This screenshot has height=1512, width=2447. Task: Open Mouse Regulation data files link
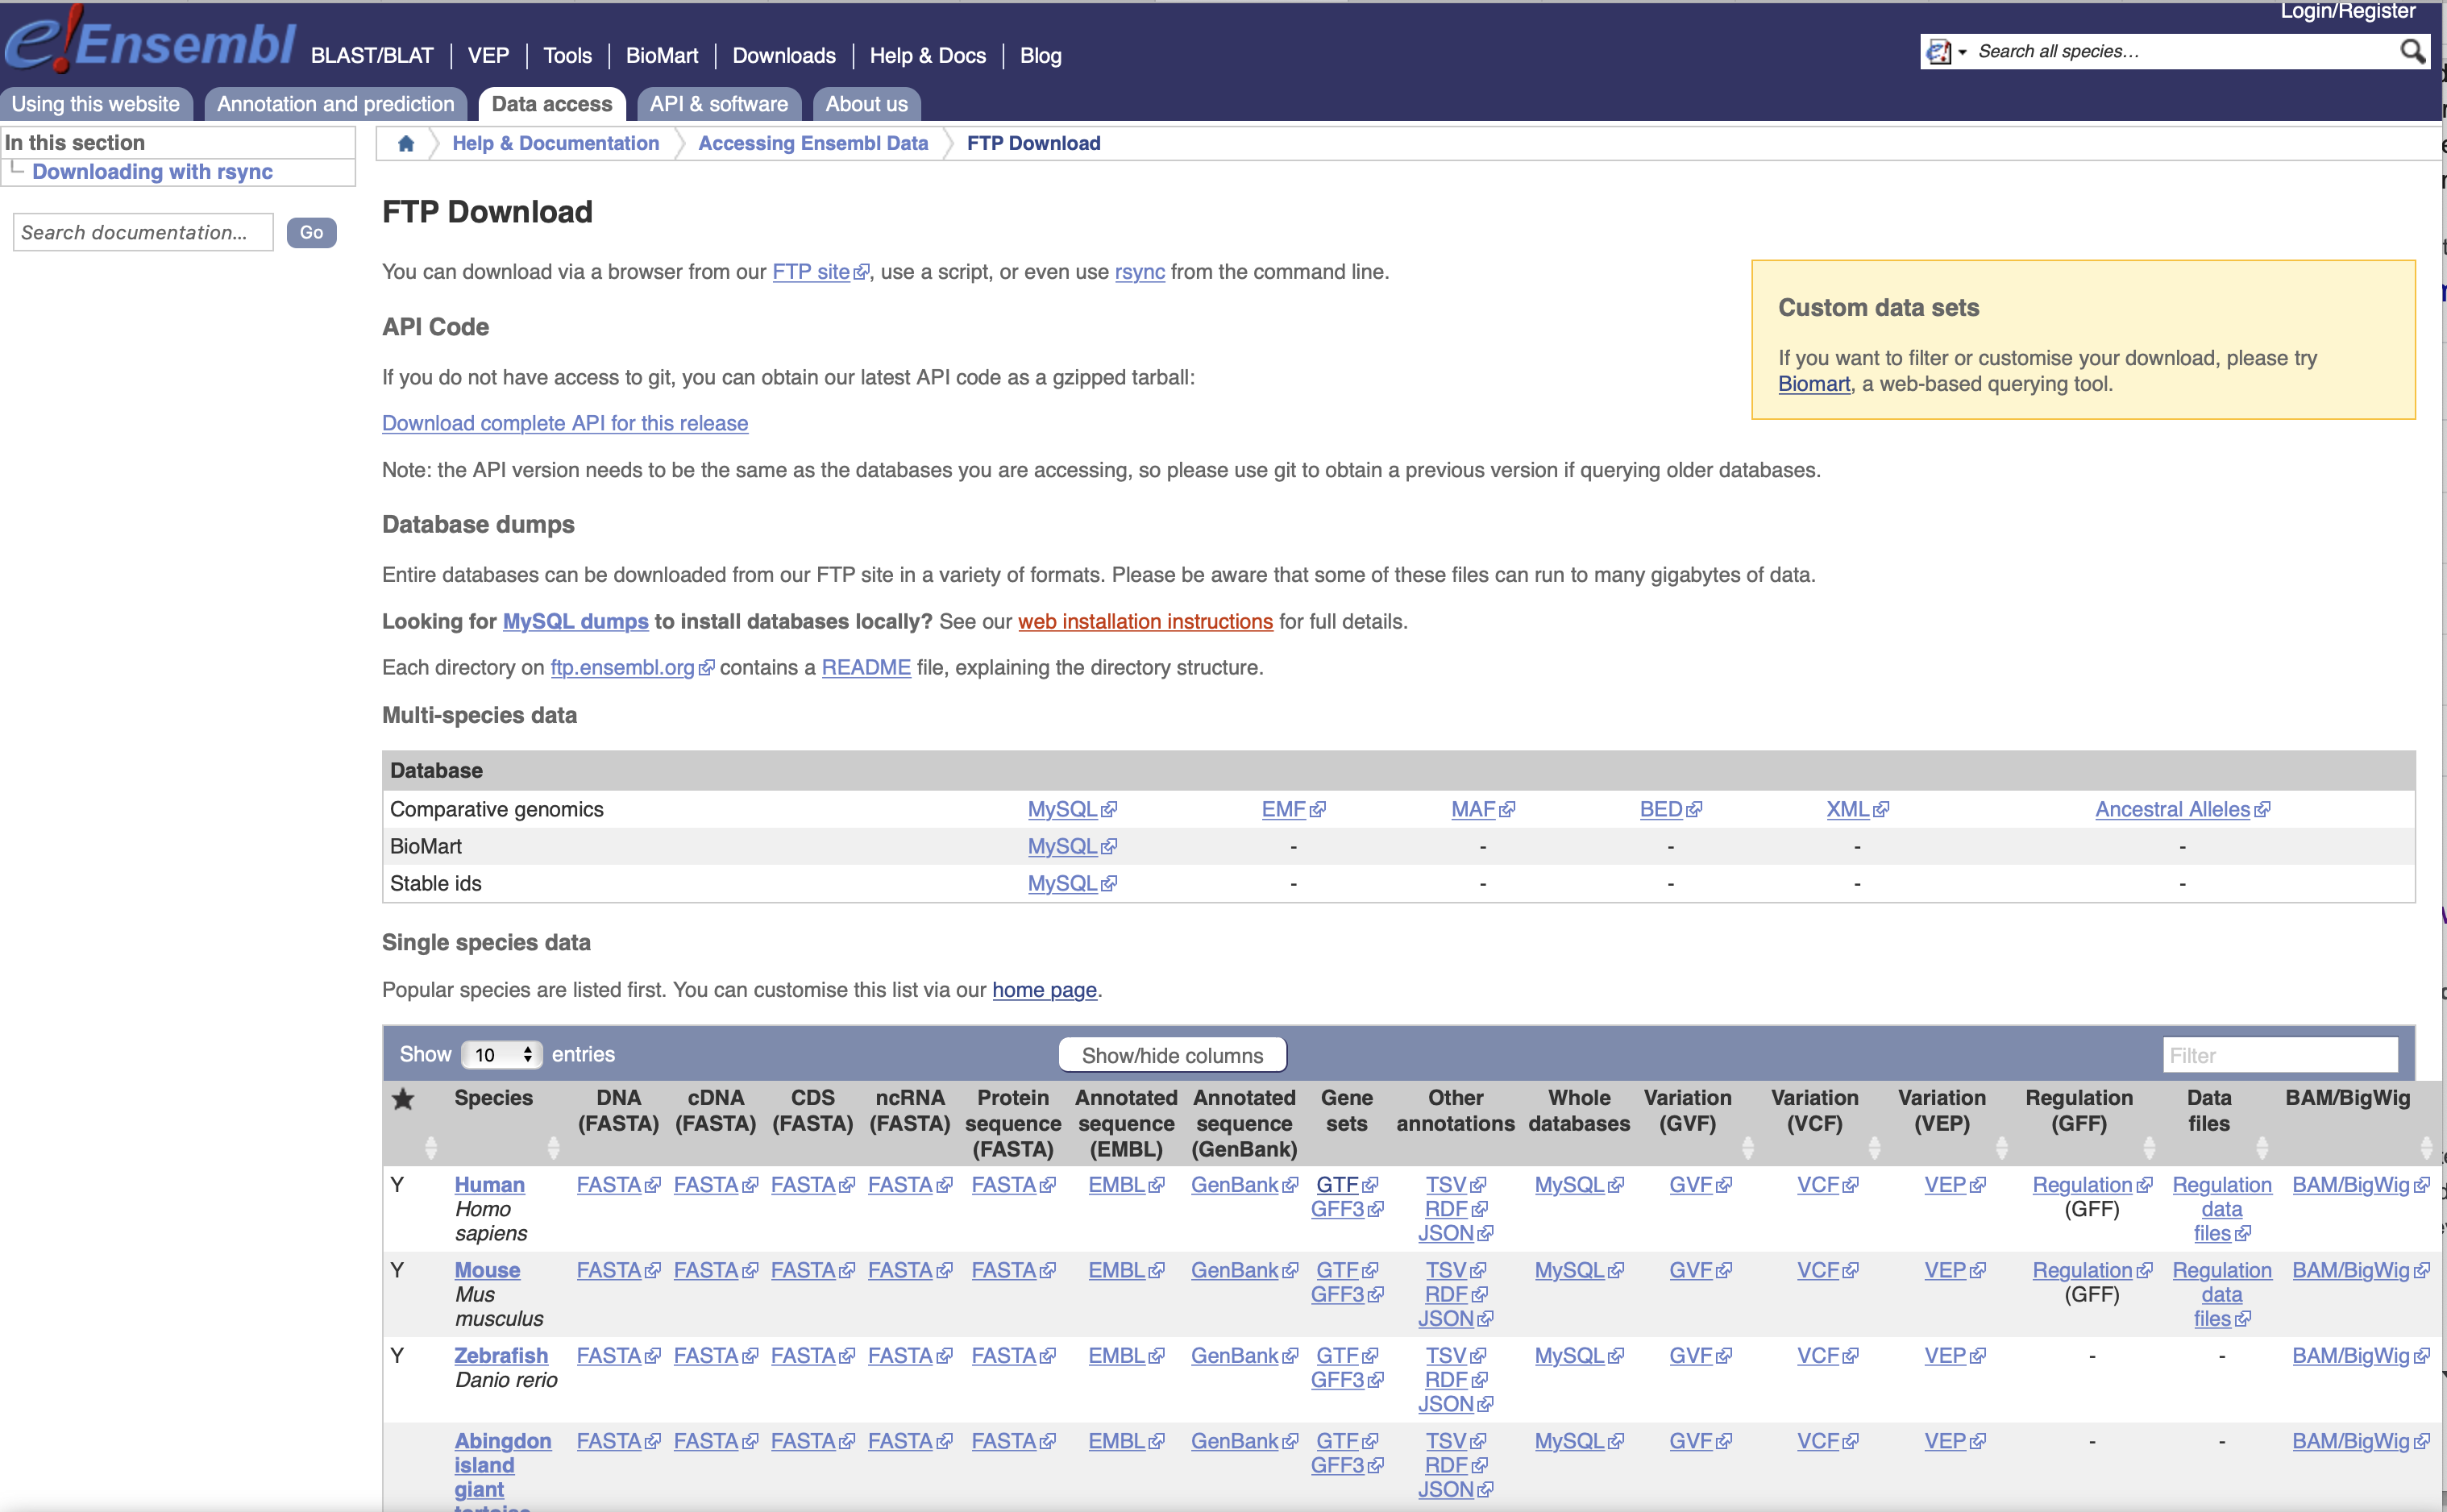(x=2221, y=1294)
